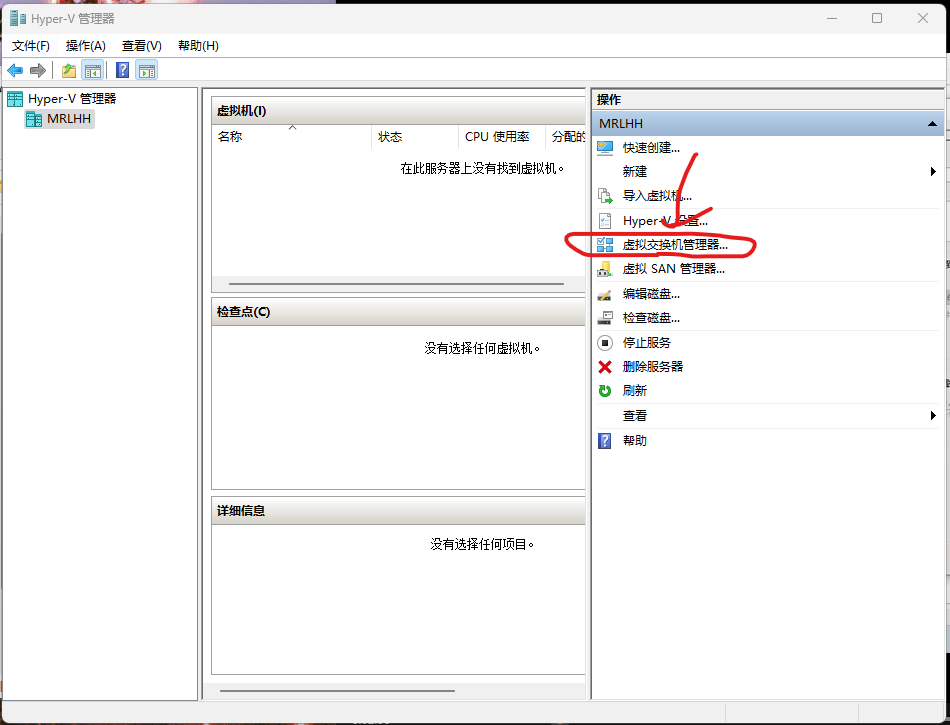Click the 编辑磁盘 icon
The image size is (950, 725).
pyautogui.click(x=605, y=294)
